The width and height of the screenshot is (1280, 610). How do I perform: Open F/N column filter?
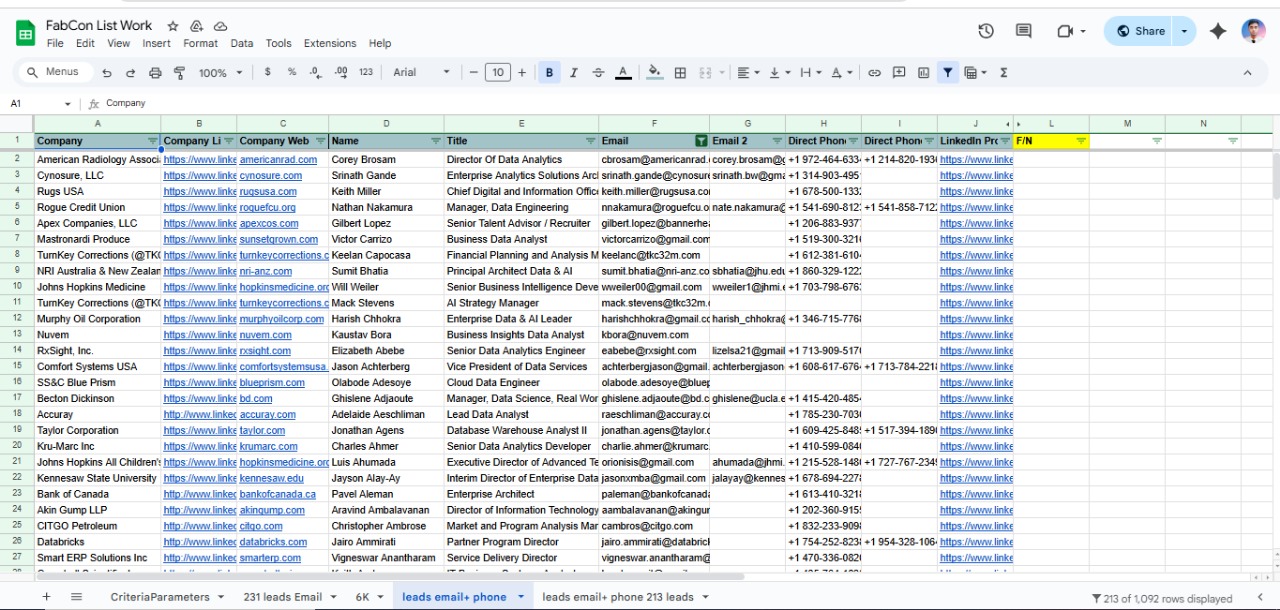[1081, 141]
